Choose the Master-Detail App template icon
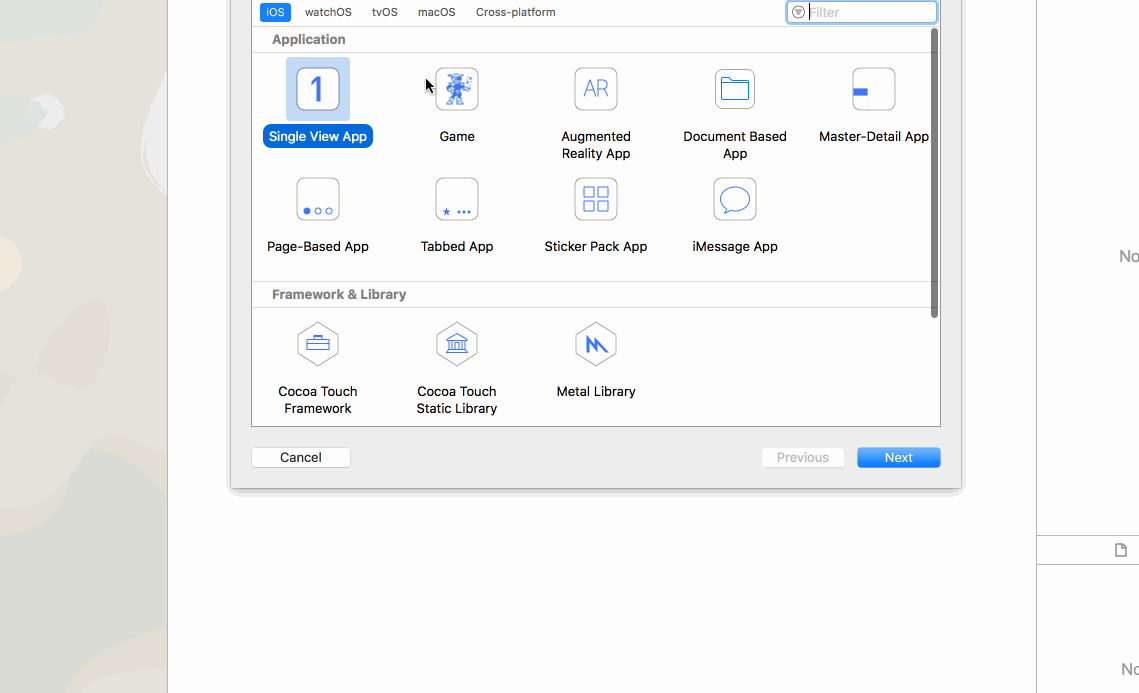This screenshot has width=1139, height=693. (x=874, y=89)
